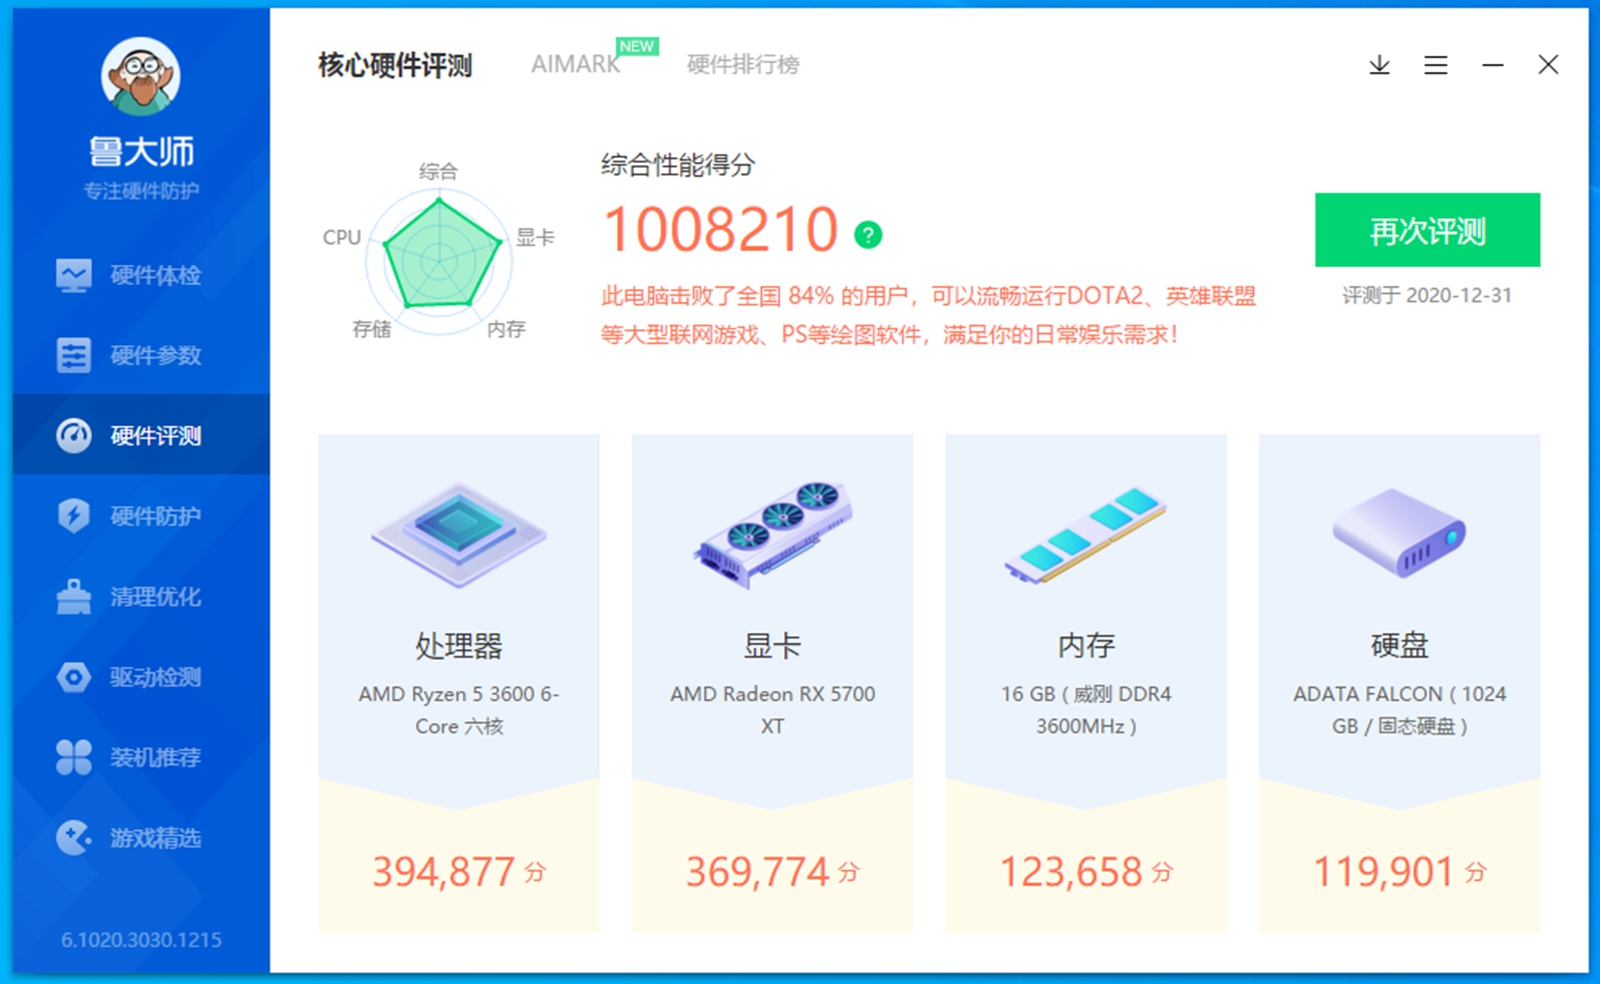This screenshot has height=984, width=1600.
Task: Select the 核心硬件评测 tab
Action: (x=395, y=65)
